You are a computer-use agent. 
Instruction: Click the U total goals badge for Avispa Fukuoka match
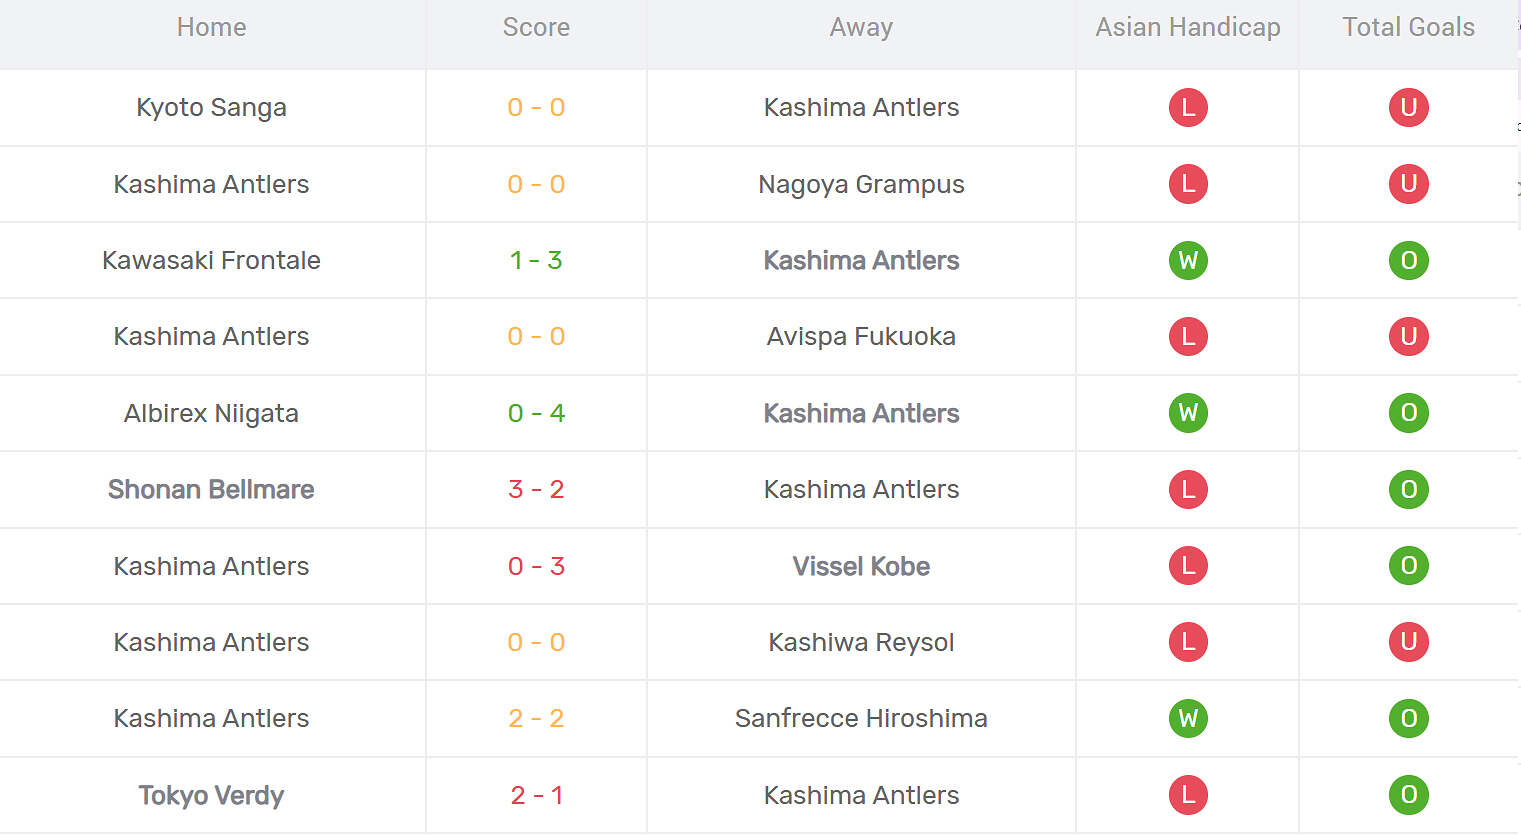tap(1408, 336)
